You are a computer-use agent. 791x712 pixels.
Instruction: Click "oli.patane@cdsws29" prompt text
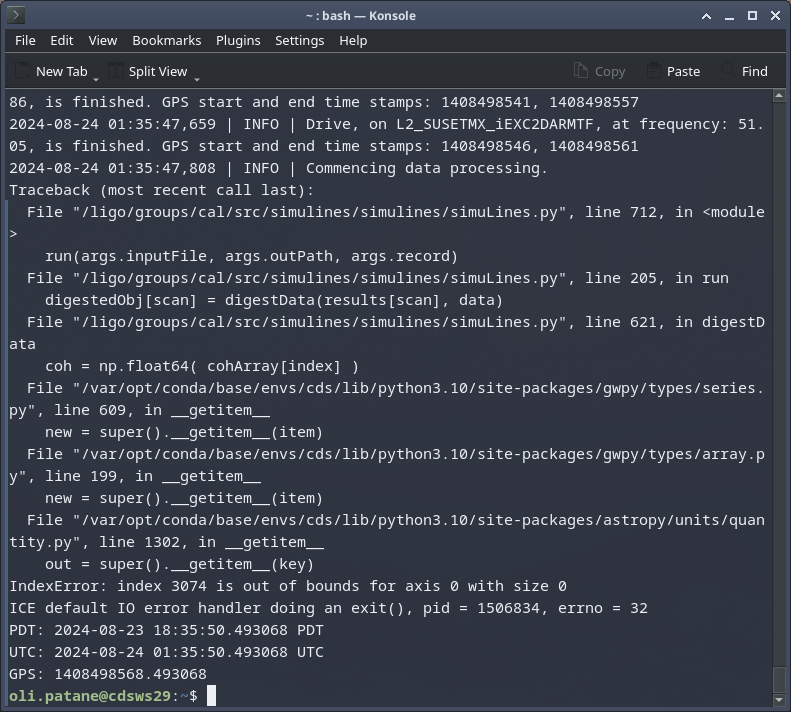[90, 696]
